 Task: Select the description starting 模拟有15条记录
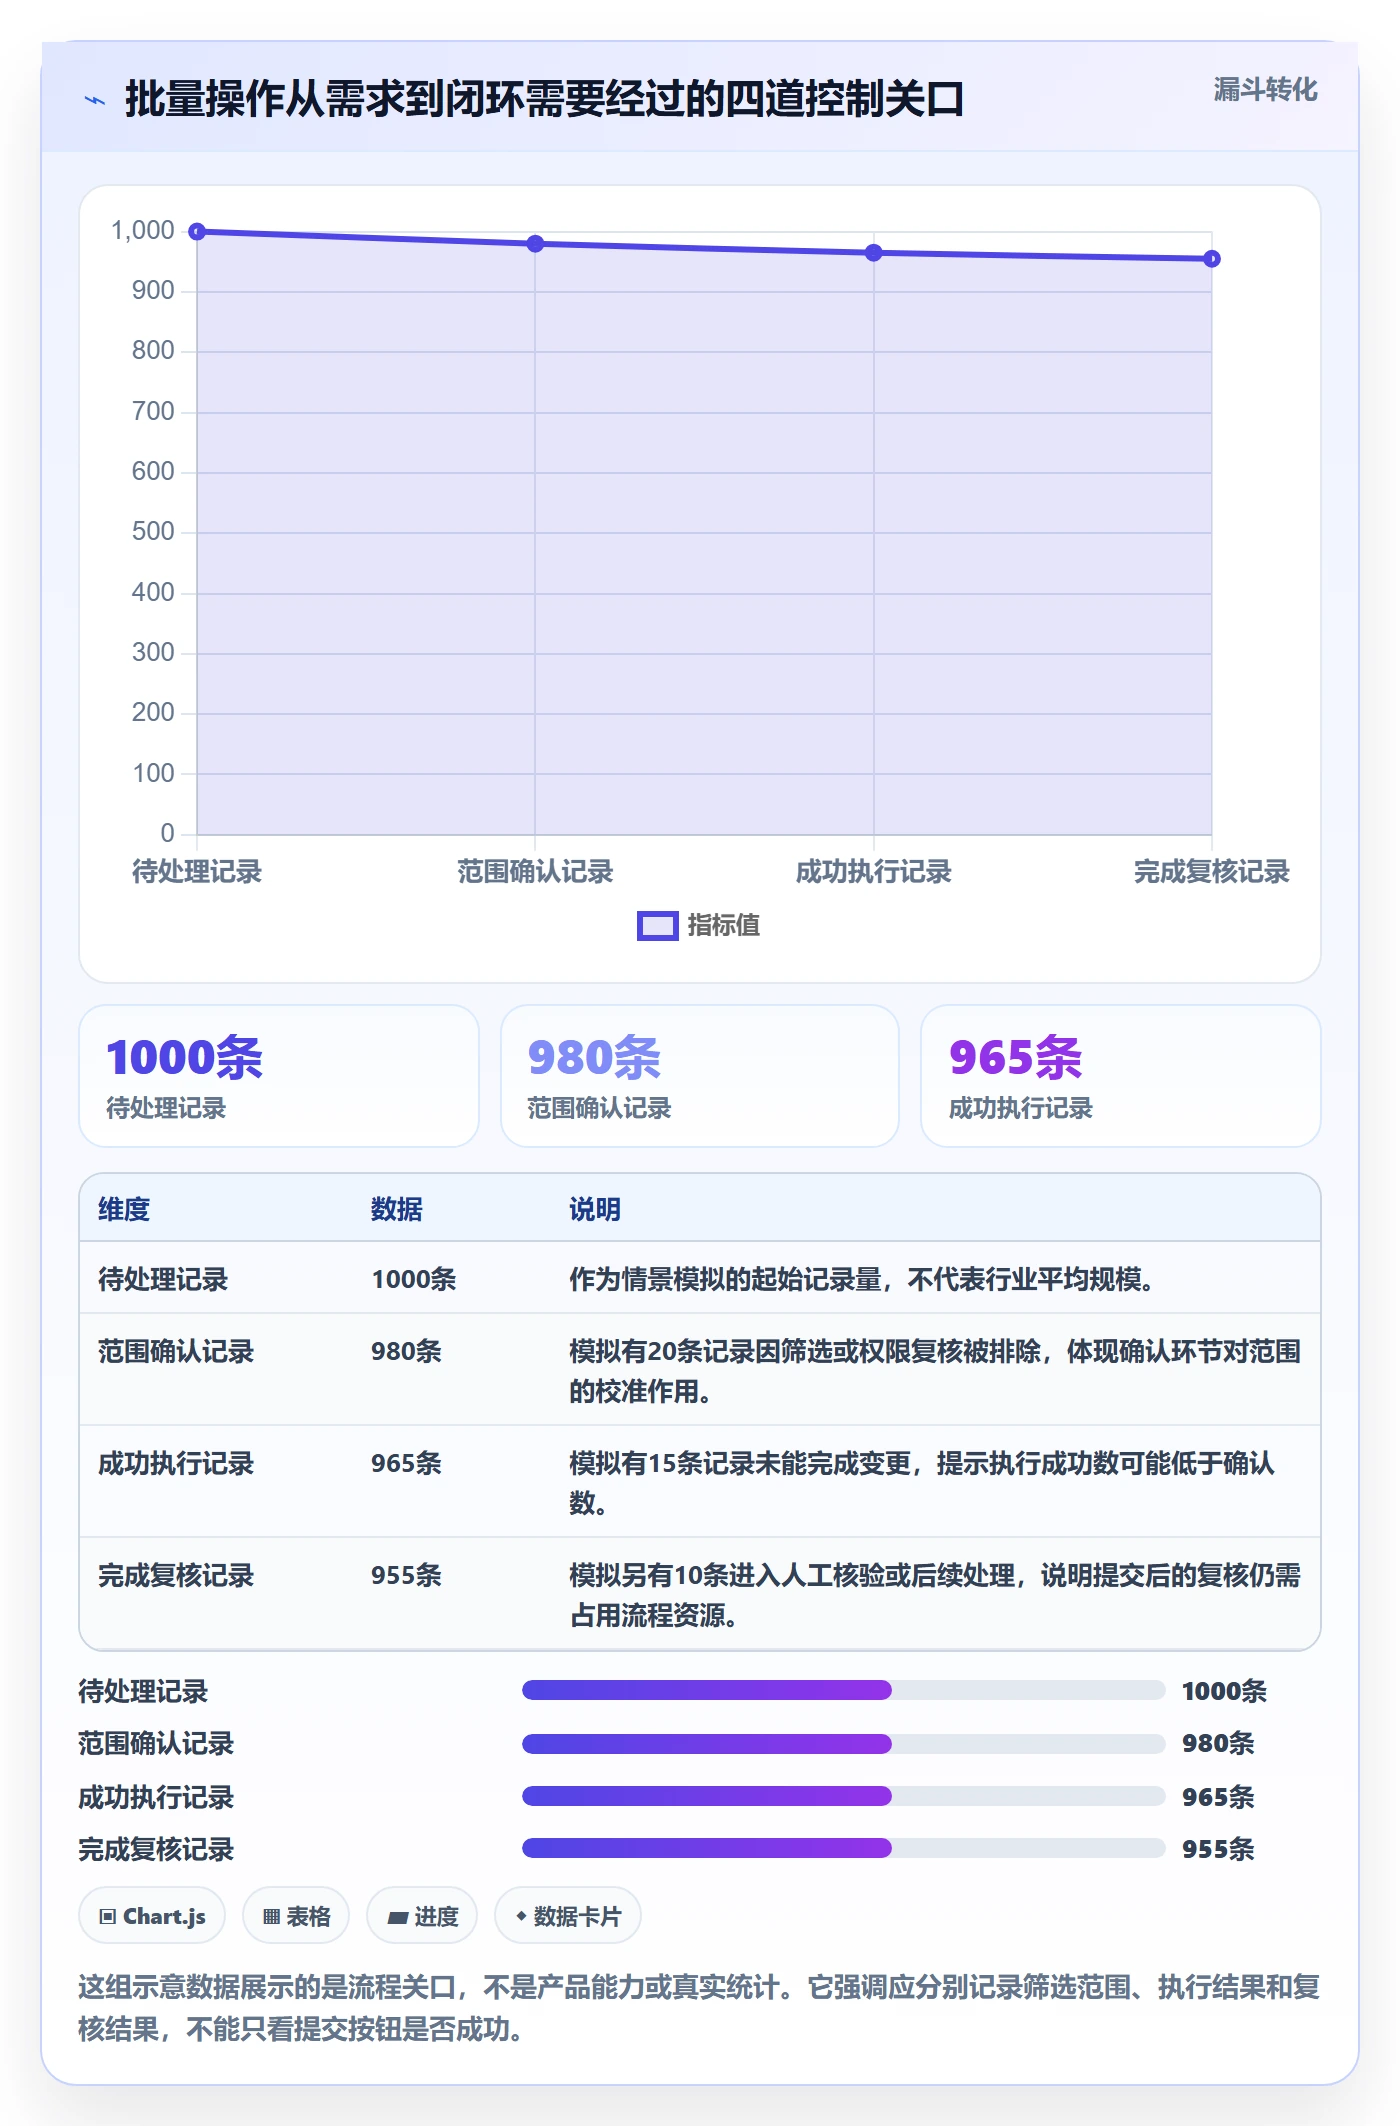pos(922,1483)
